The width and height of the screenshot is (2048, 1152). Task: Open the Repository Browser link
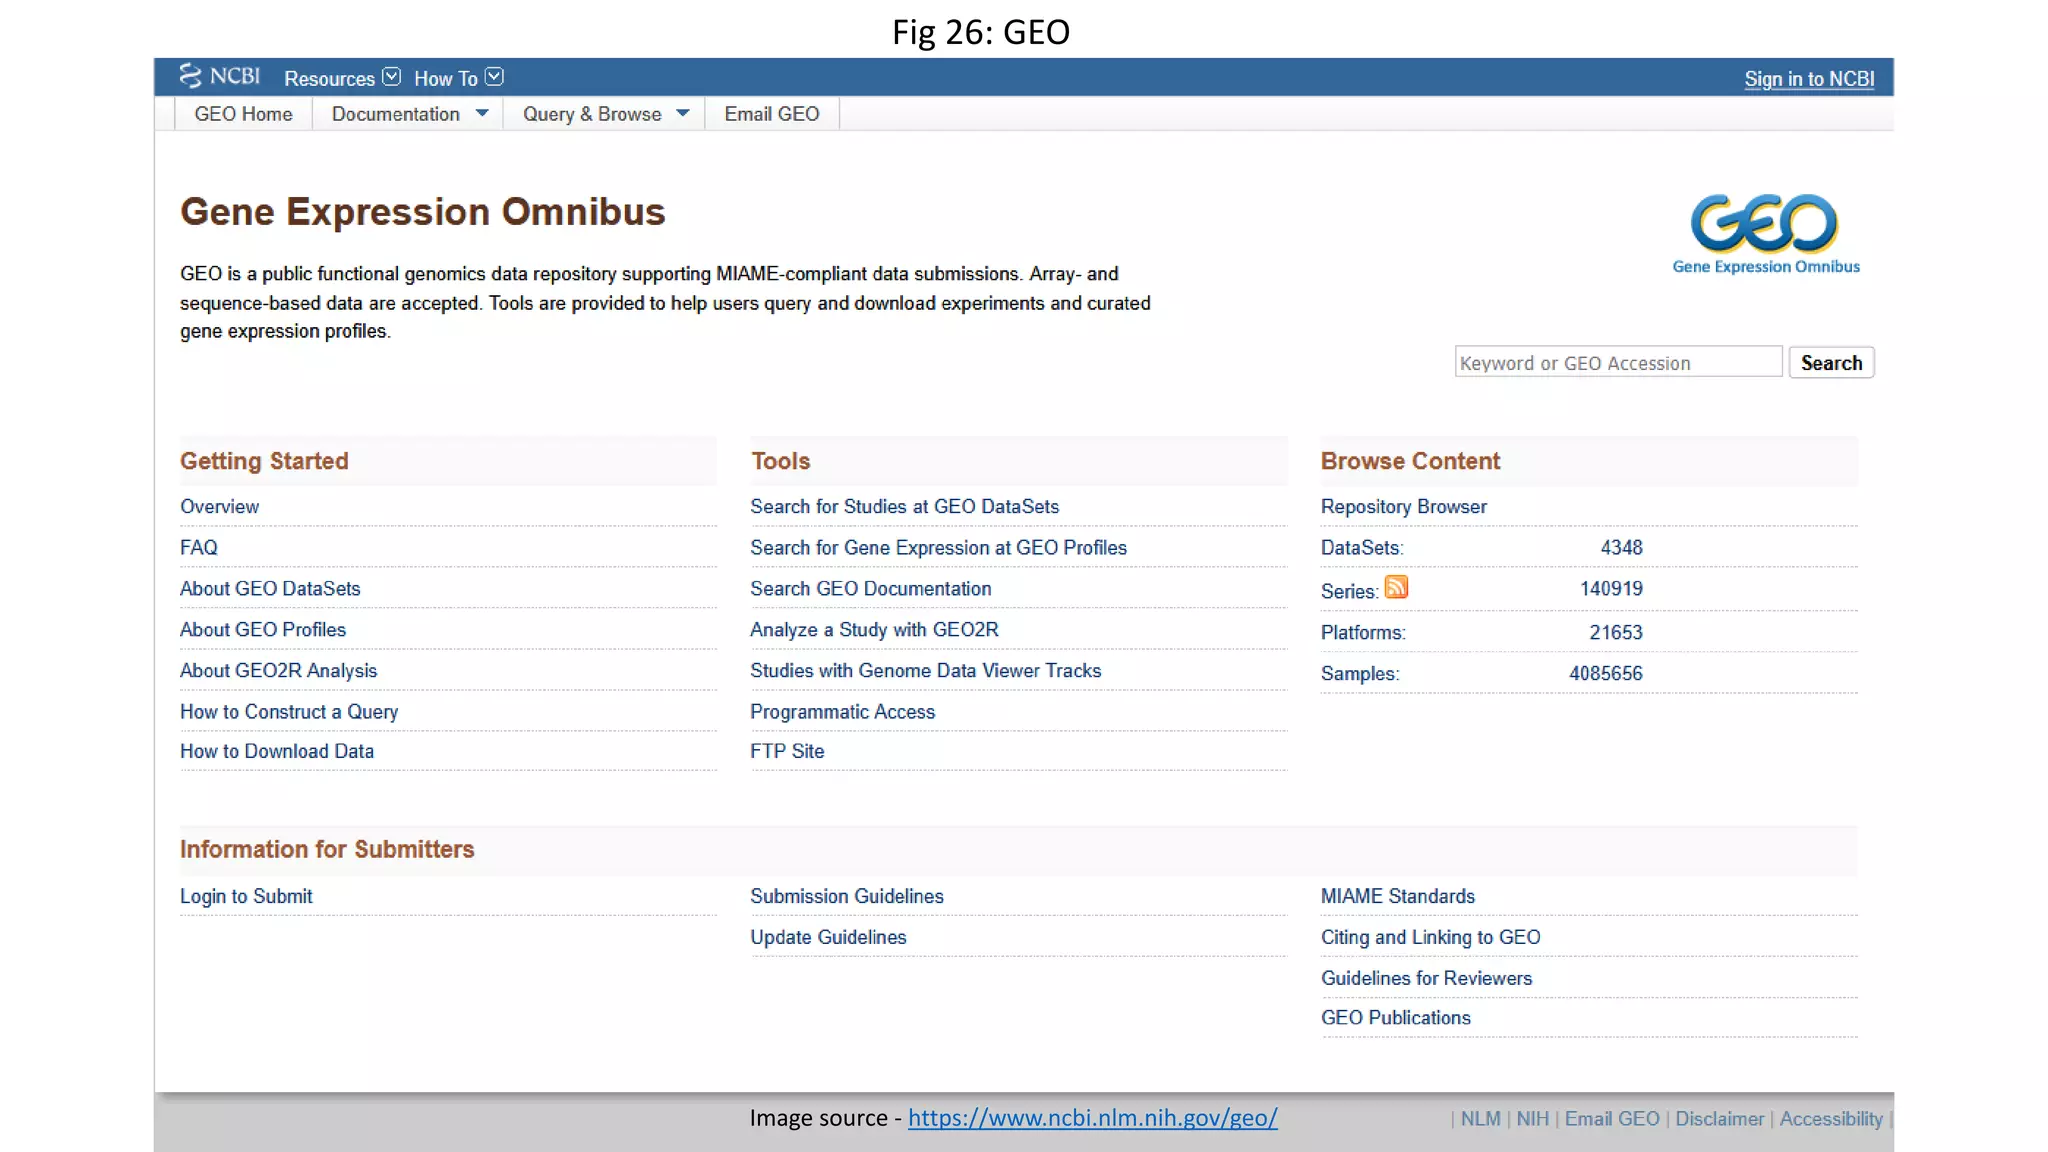[x=1403, y=506]
